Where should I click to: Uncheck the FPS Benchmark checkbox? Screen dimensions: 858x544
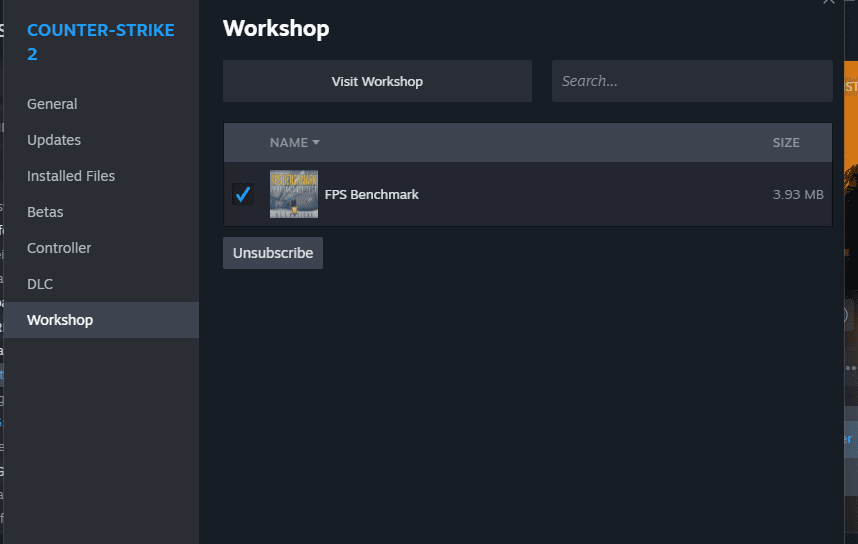tap(243, 194)
